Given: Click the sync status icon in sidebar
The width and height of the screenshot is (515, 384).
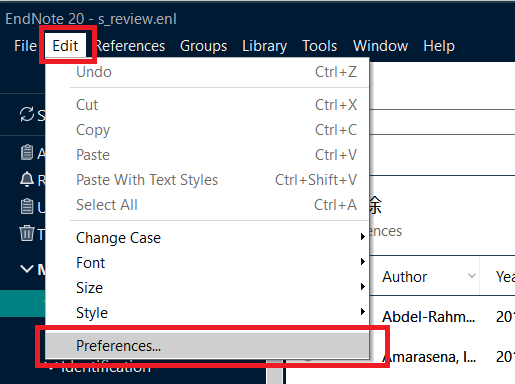Looking at the screenshot, I should click(x=27, y=114).
